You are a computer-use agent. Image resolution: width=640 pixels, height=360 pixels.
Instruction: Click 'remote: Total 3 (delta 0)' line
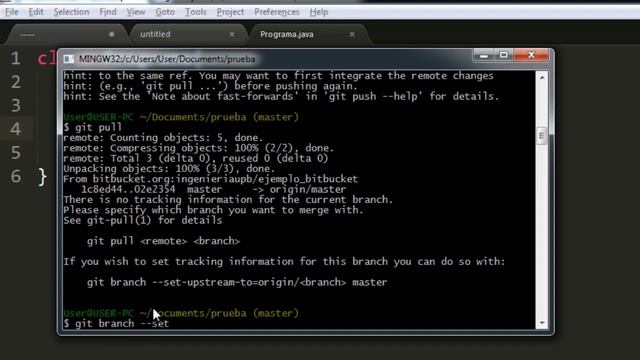click(x=196, y=158)
